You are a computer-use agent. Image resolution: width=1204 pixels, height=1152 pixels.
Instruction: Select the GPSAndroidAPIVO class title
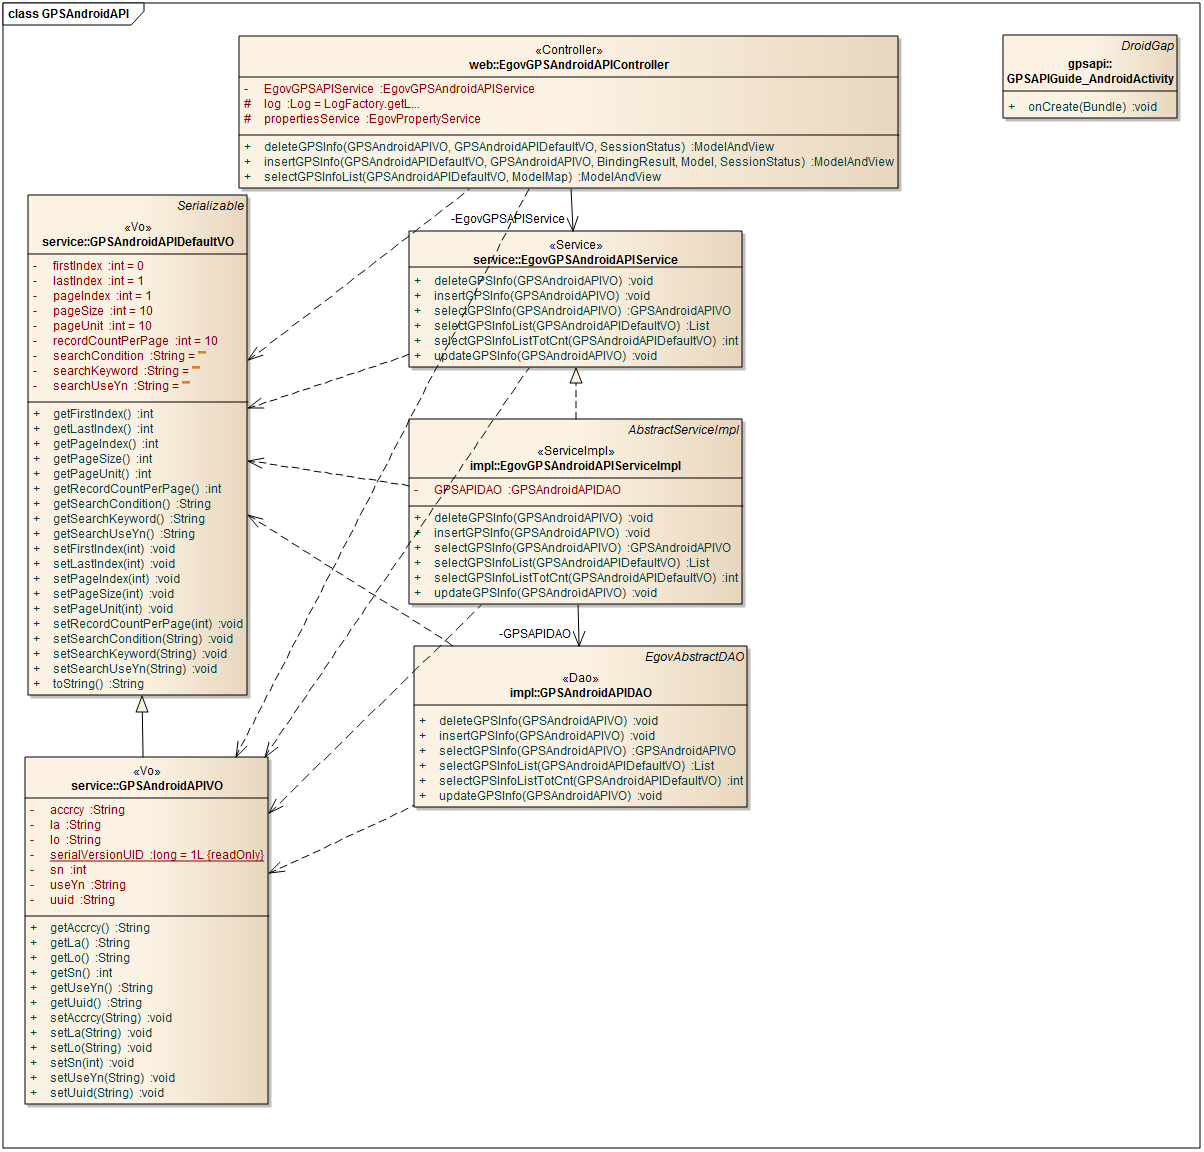(x=147, y=786)
